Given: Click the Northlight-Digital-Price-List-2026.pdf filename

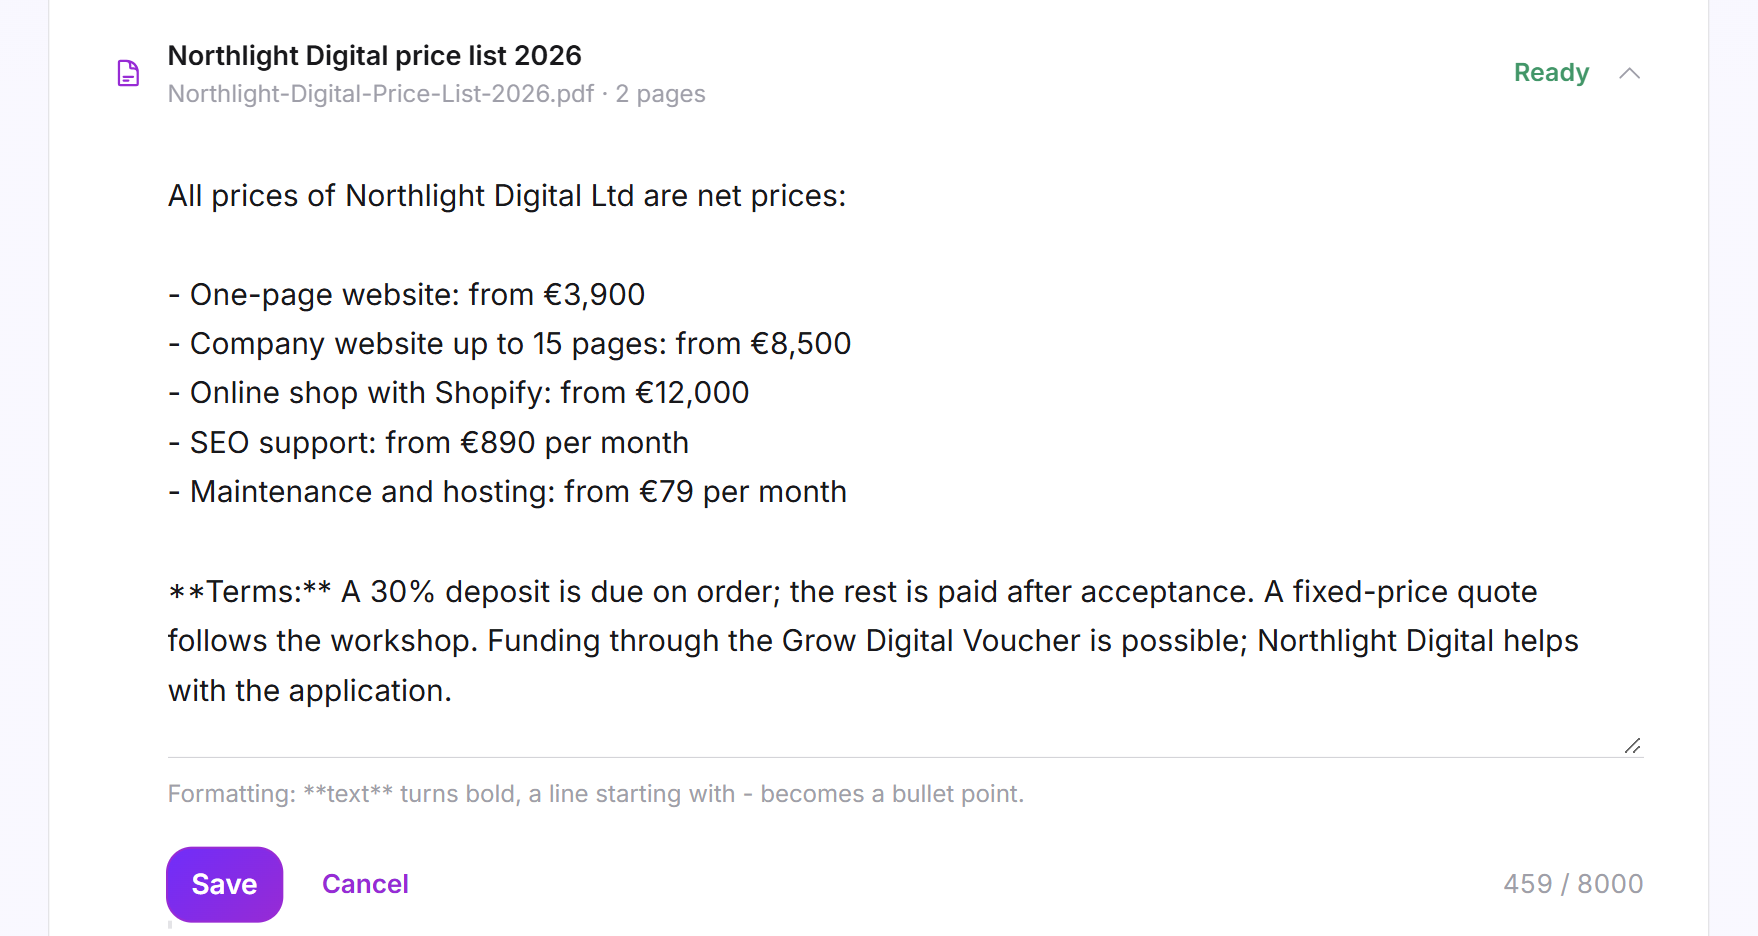Looking at the screenshot, I should pos(381,94).
